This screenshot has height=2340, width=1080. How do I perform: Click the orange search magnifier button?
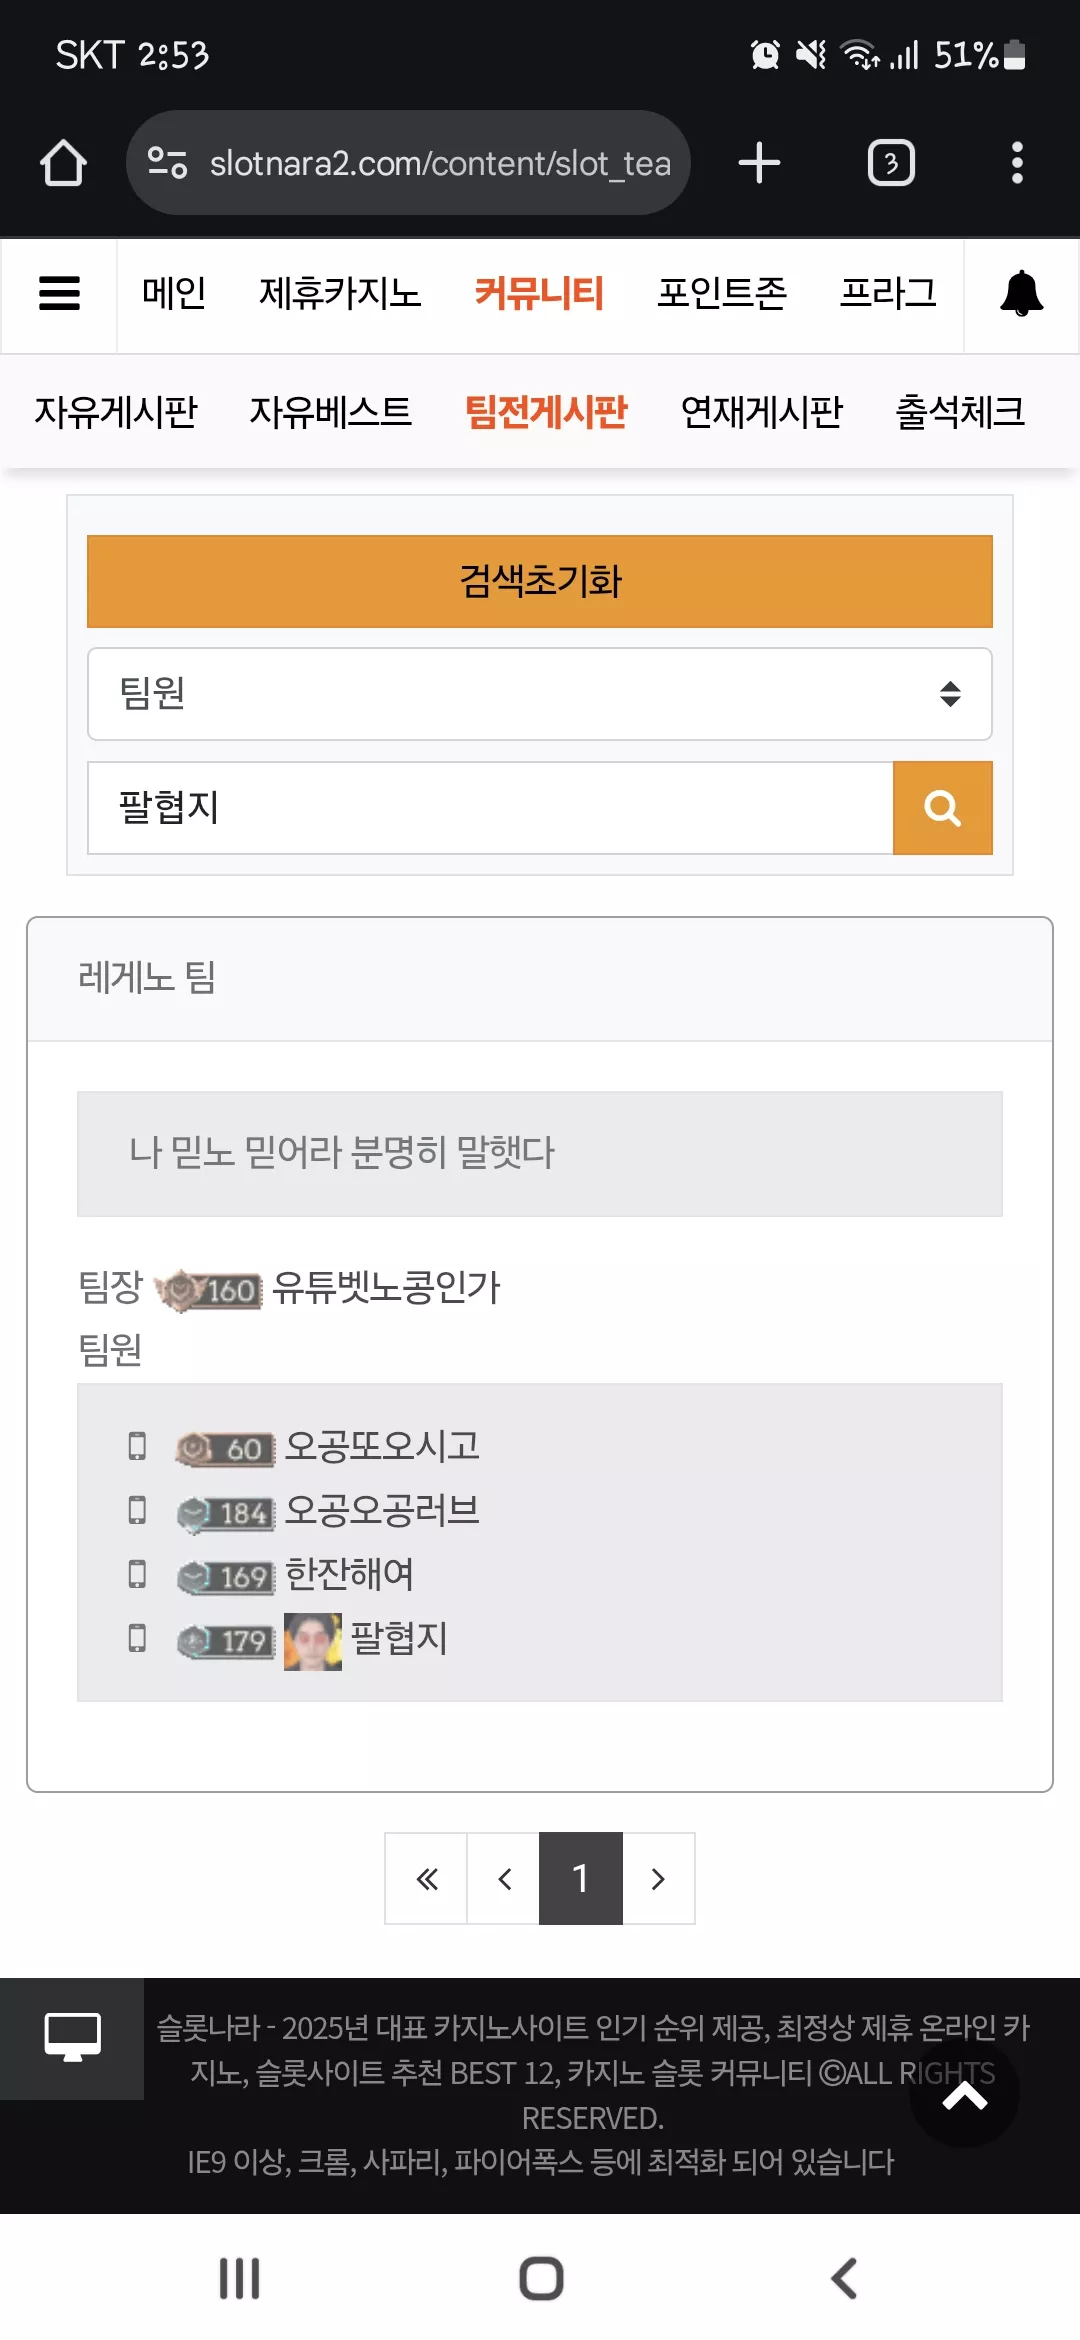pos(942,808)
